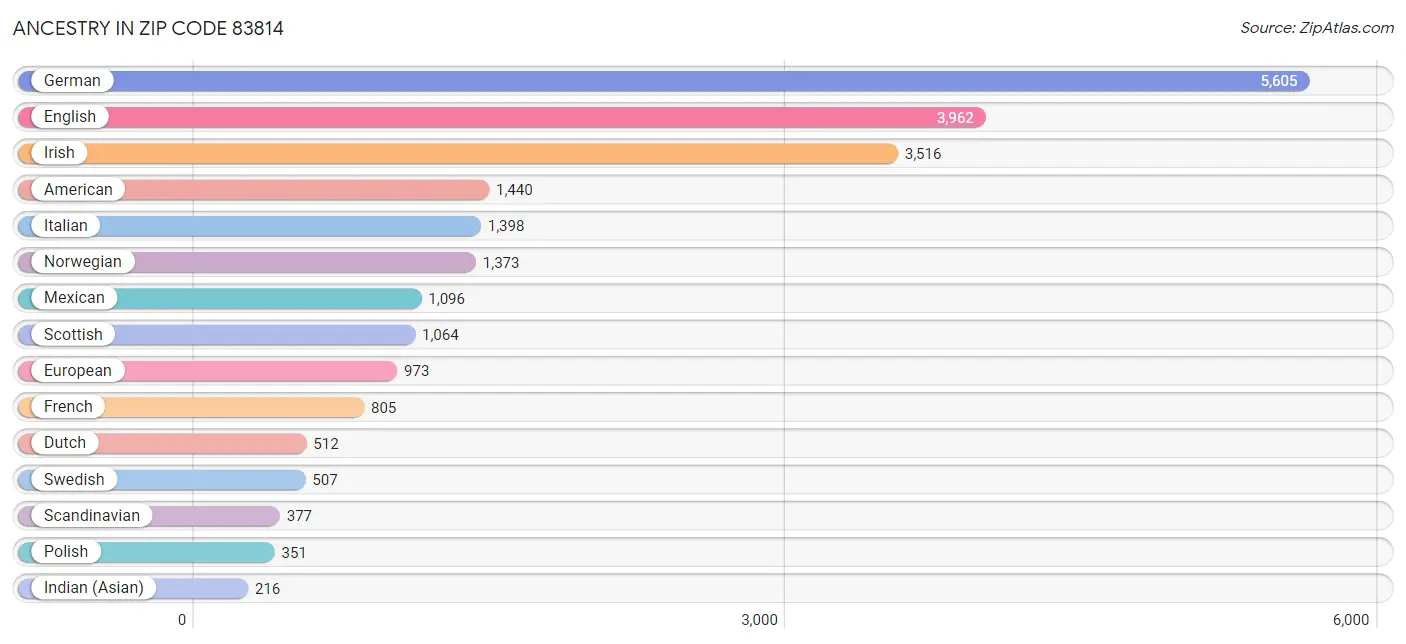
Task: Click the German bar label
Action: 72,81
